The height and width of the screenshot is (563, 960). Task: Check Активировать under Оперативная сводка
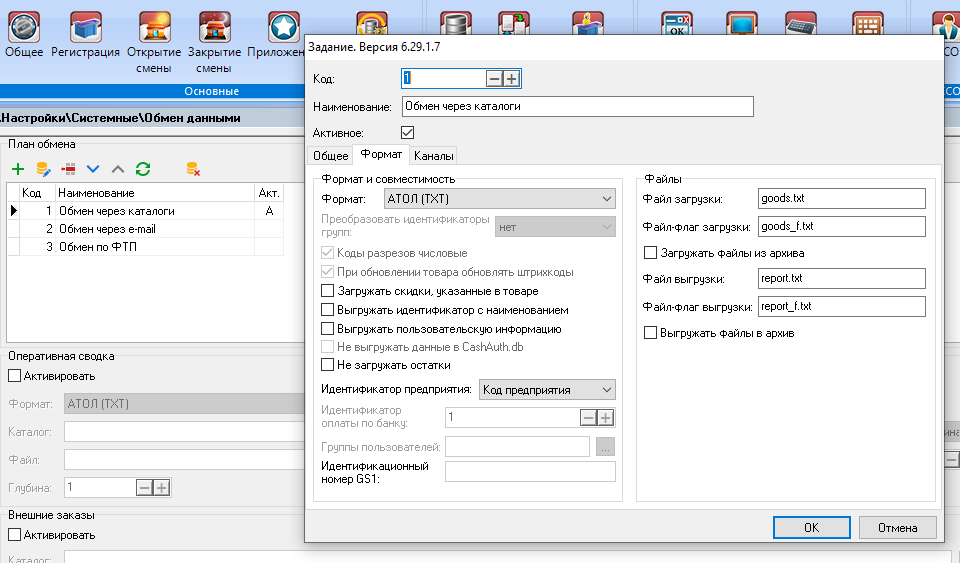(x=15, y=376)
